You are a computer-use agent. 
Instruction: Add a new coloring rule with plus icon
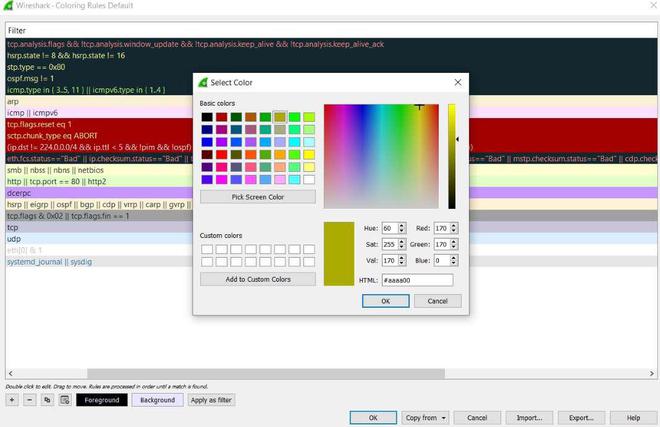coord(12,400)
